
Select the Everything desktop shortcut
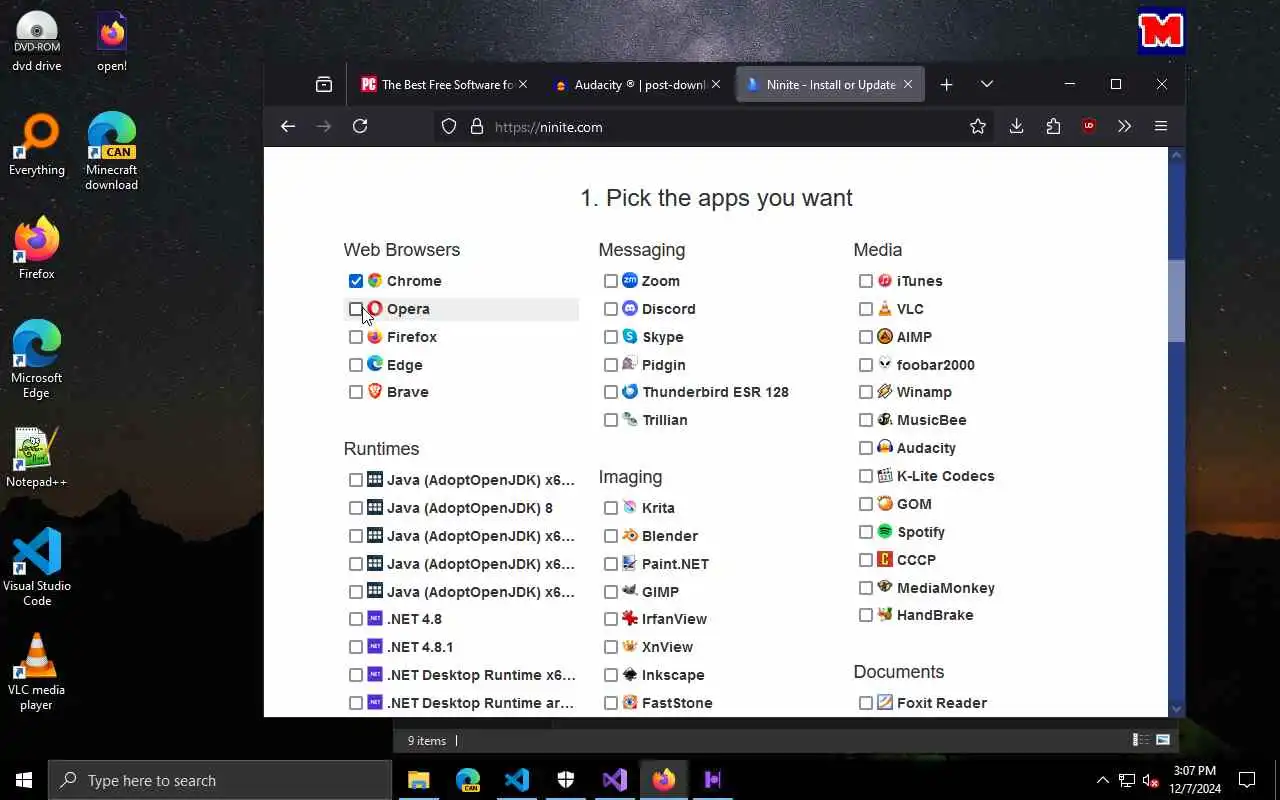point(36,147)
